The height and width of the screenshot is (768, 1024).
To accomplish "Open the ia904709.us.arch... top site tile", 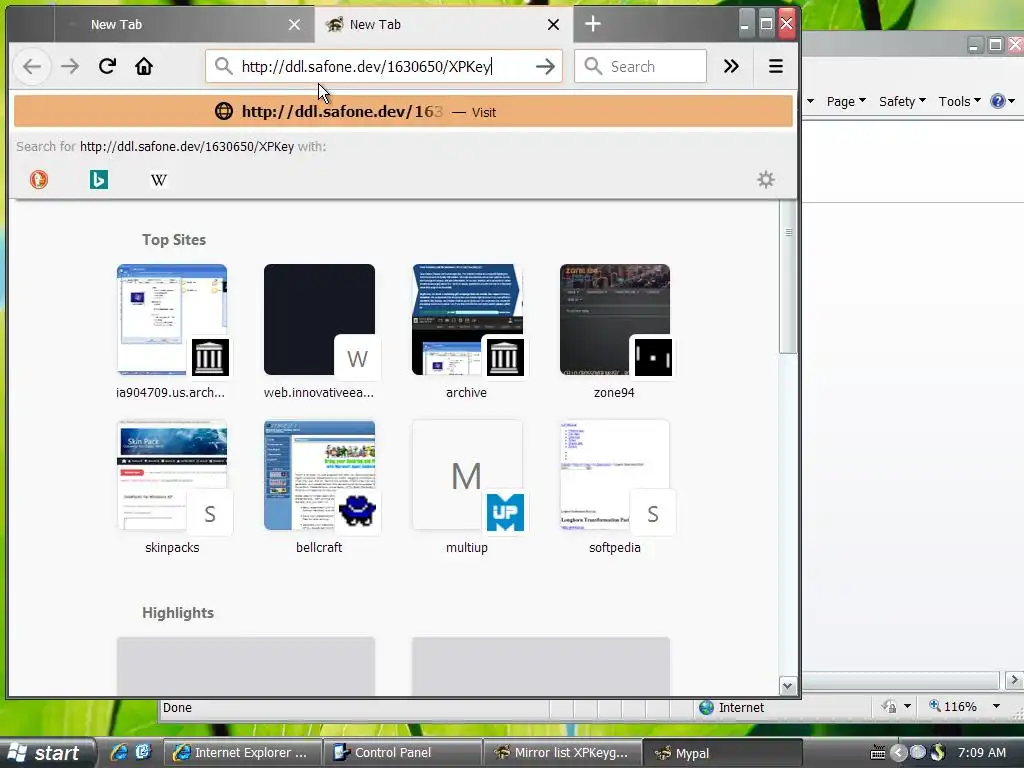I will 172,319.
